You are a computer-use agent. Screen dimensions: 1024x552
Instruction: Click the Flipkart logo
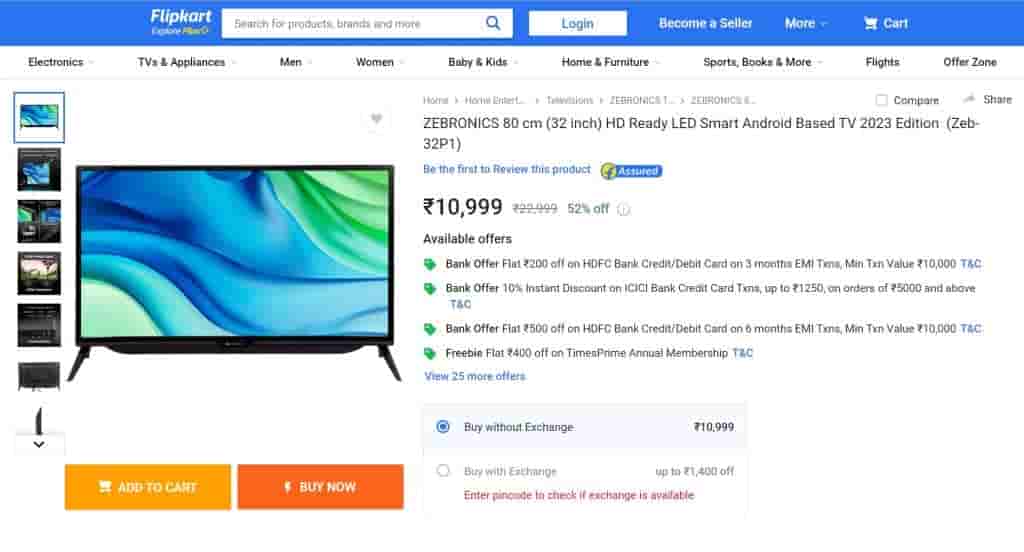pos(180,22)
